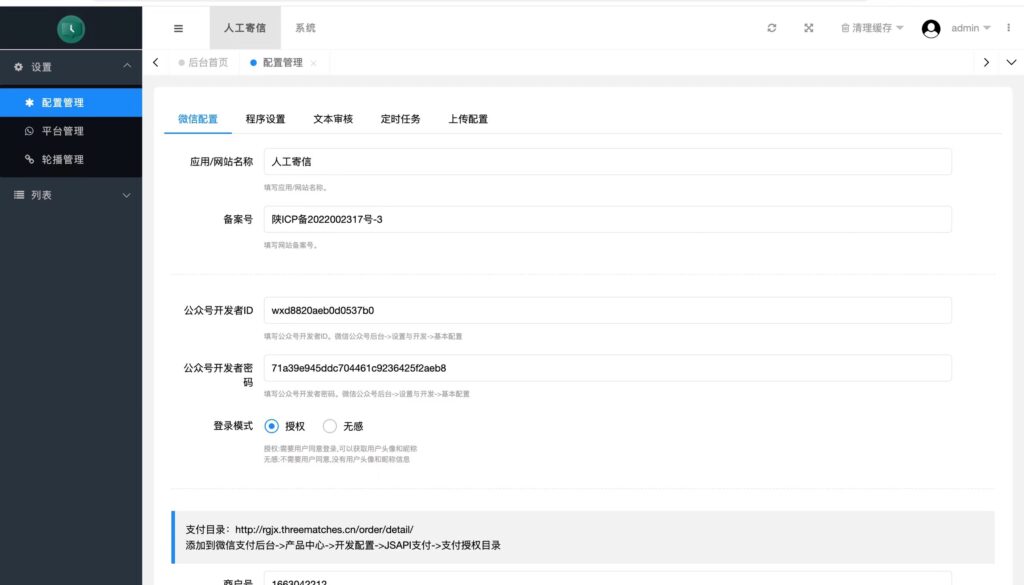
Task: Open the 定时任务 tab
Action: point(400,117)
